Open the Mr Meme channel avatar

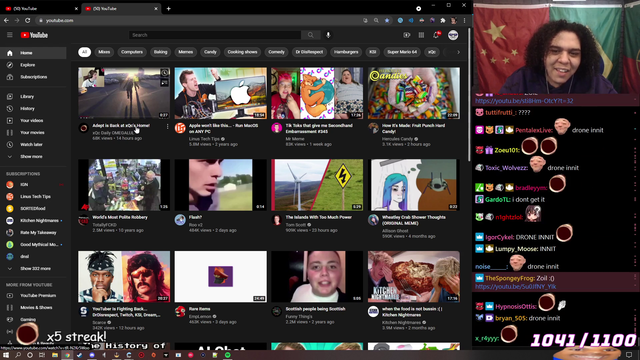[x=277, y=128]
